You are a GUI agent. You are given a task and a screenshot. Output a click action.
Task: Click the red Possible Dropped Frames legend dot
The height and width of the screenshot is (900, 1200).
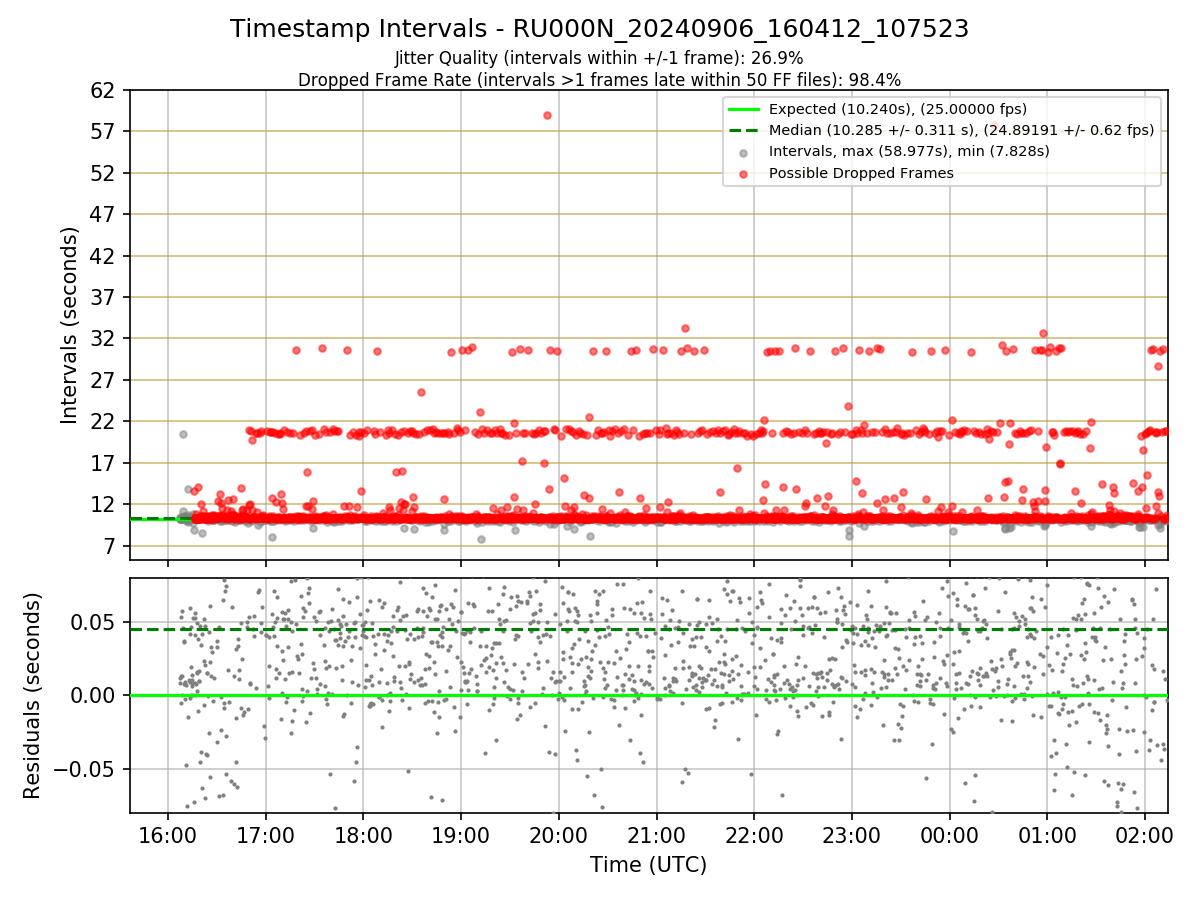coord(744,173)
